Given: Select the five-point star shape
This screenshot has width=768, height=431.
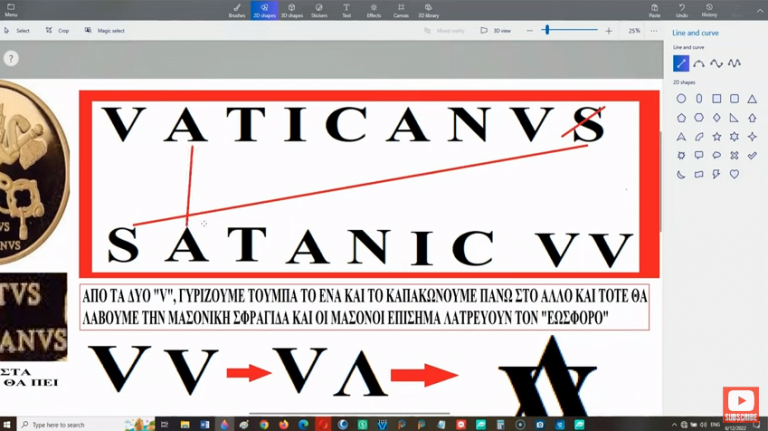Looking at the screenshot, I should click(x=717, y=137).
